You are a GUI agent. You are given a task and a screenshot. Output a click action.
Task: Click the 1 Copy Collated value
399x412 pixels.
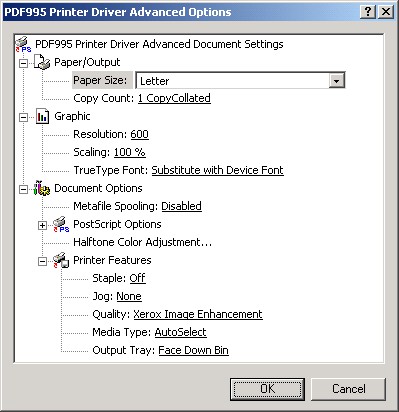click(174, 98)
